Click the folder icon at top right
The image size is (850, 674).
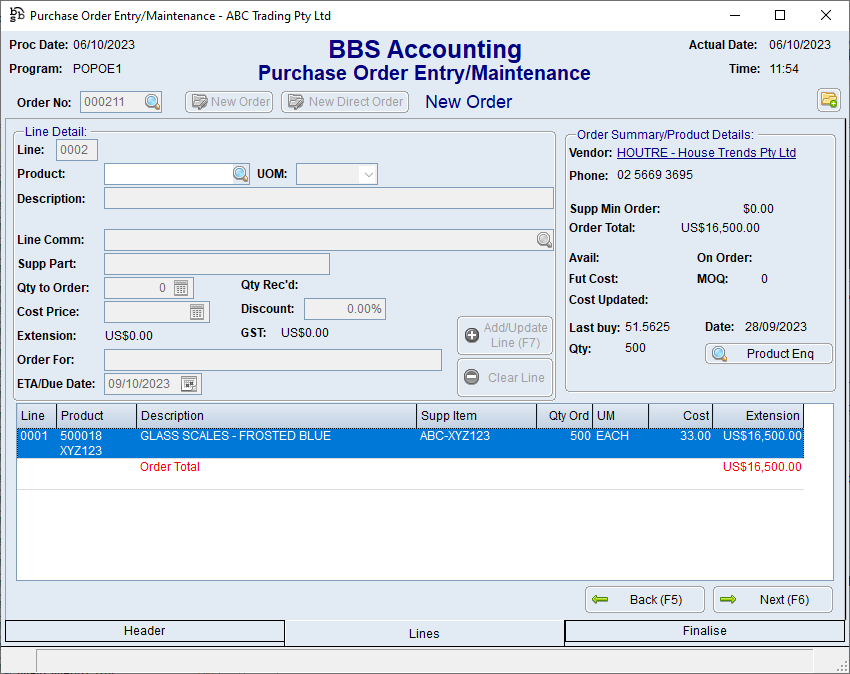pyautogui.click(x=828, y=100)
